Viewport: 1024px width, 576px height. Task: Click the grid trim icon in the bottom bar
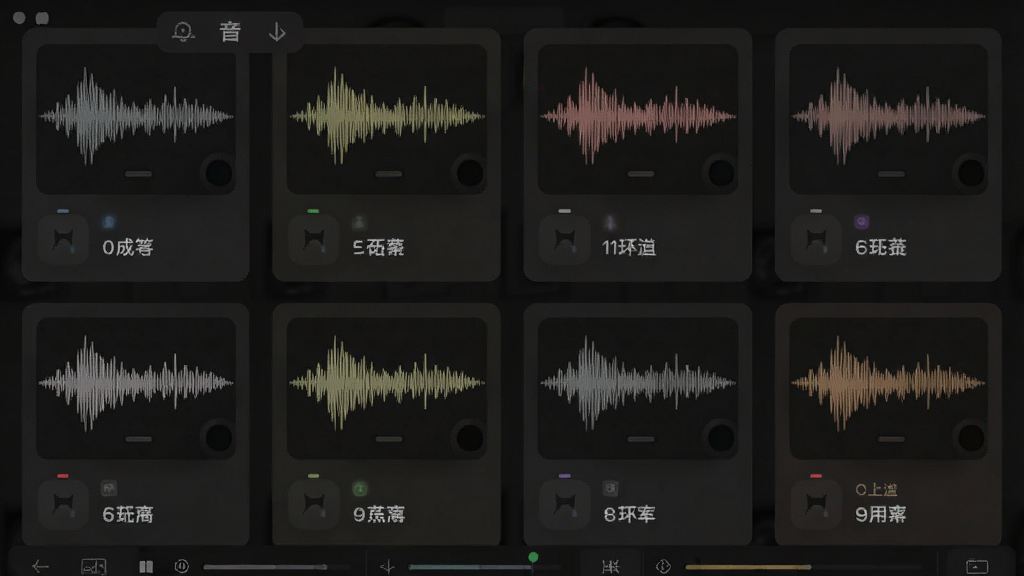pos(611,566)
